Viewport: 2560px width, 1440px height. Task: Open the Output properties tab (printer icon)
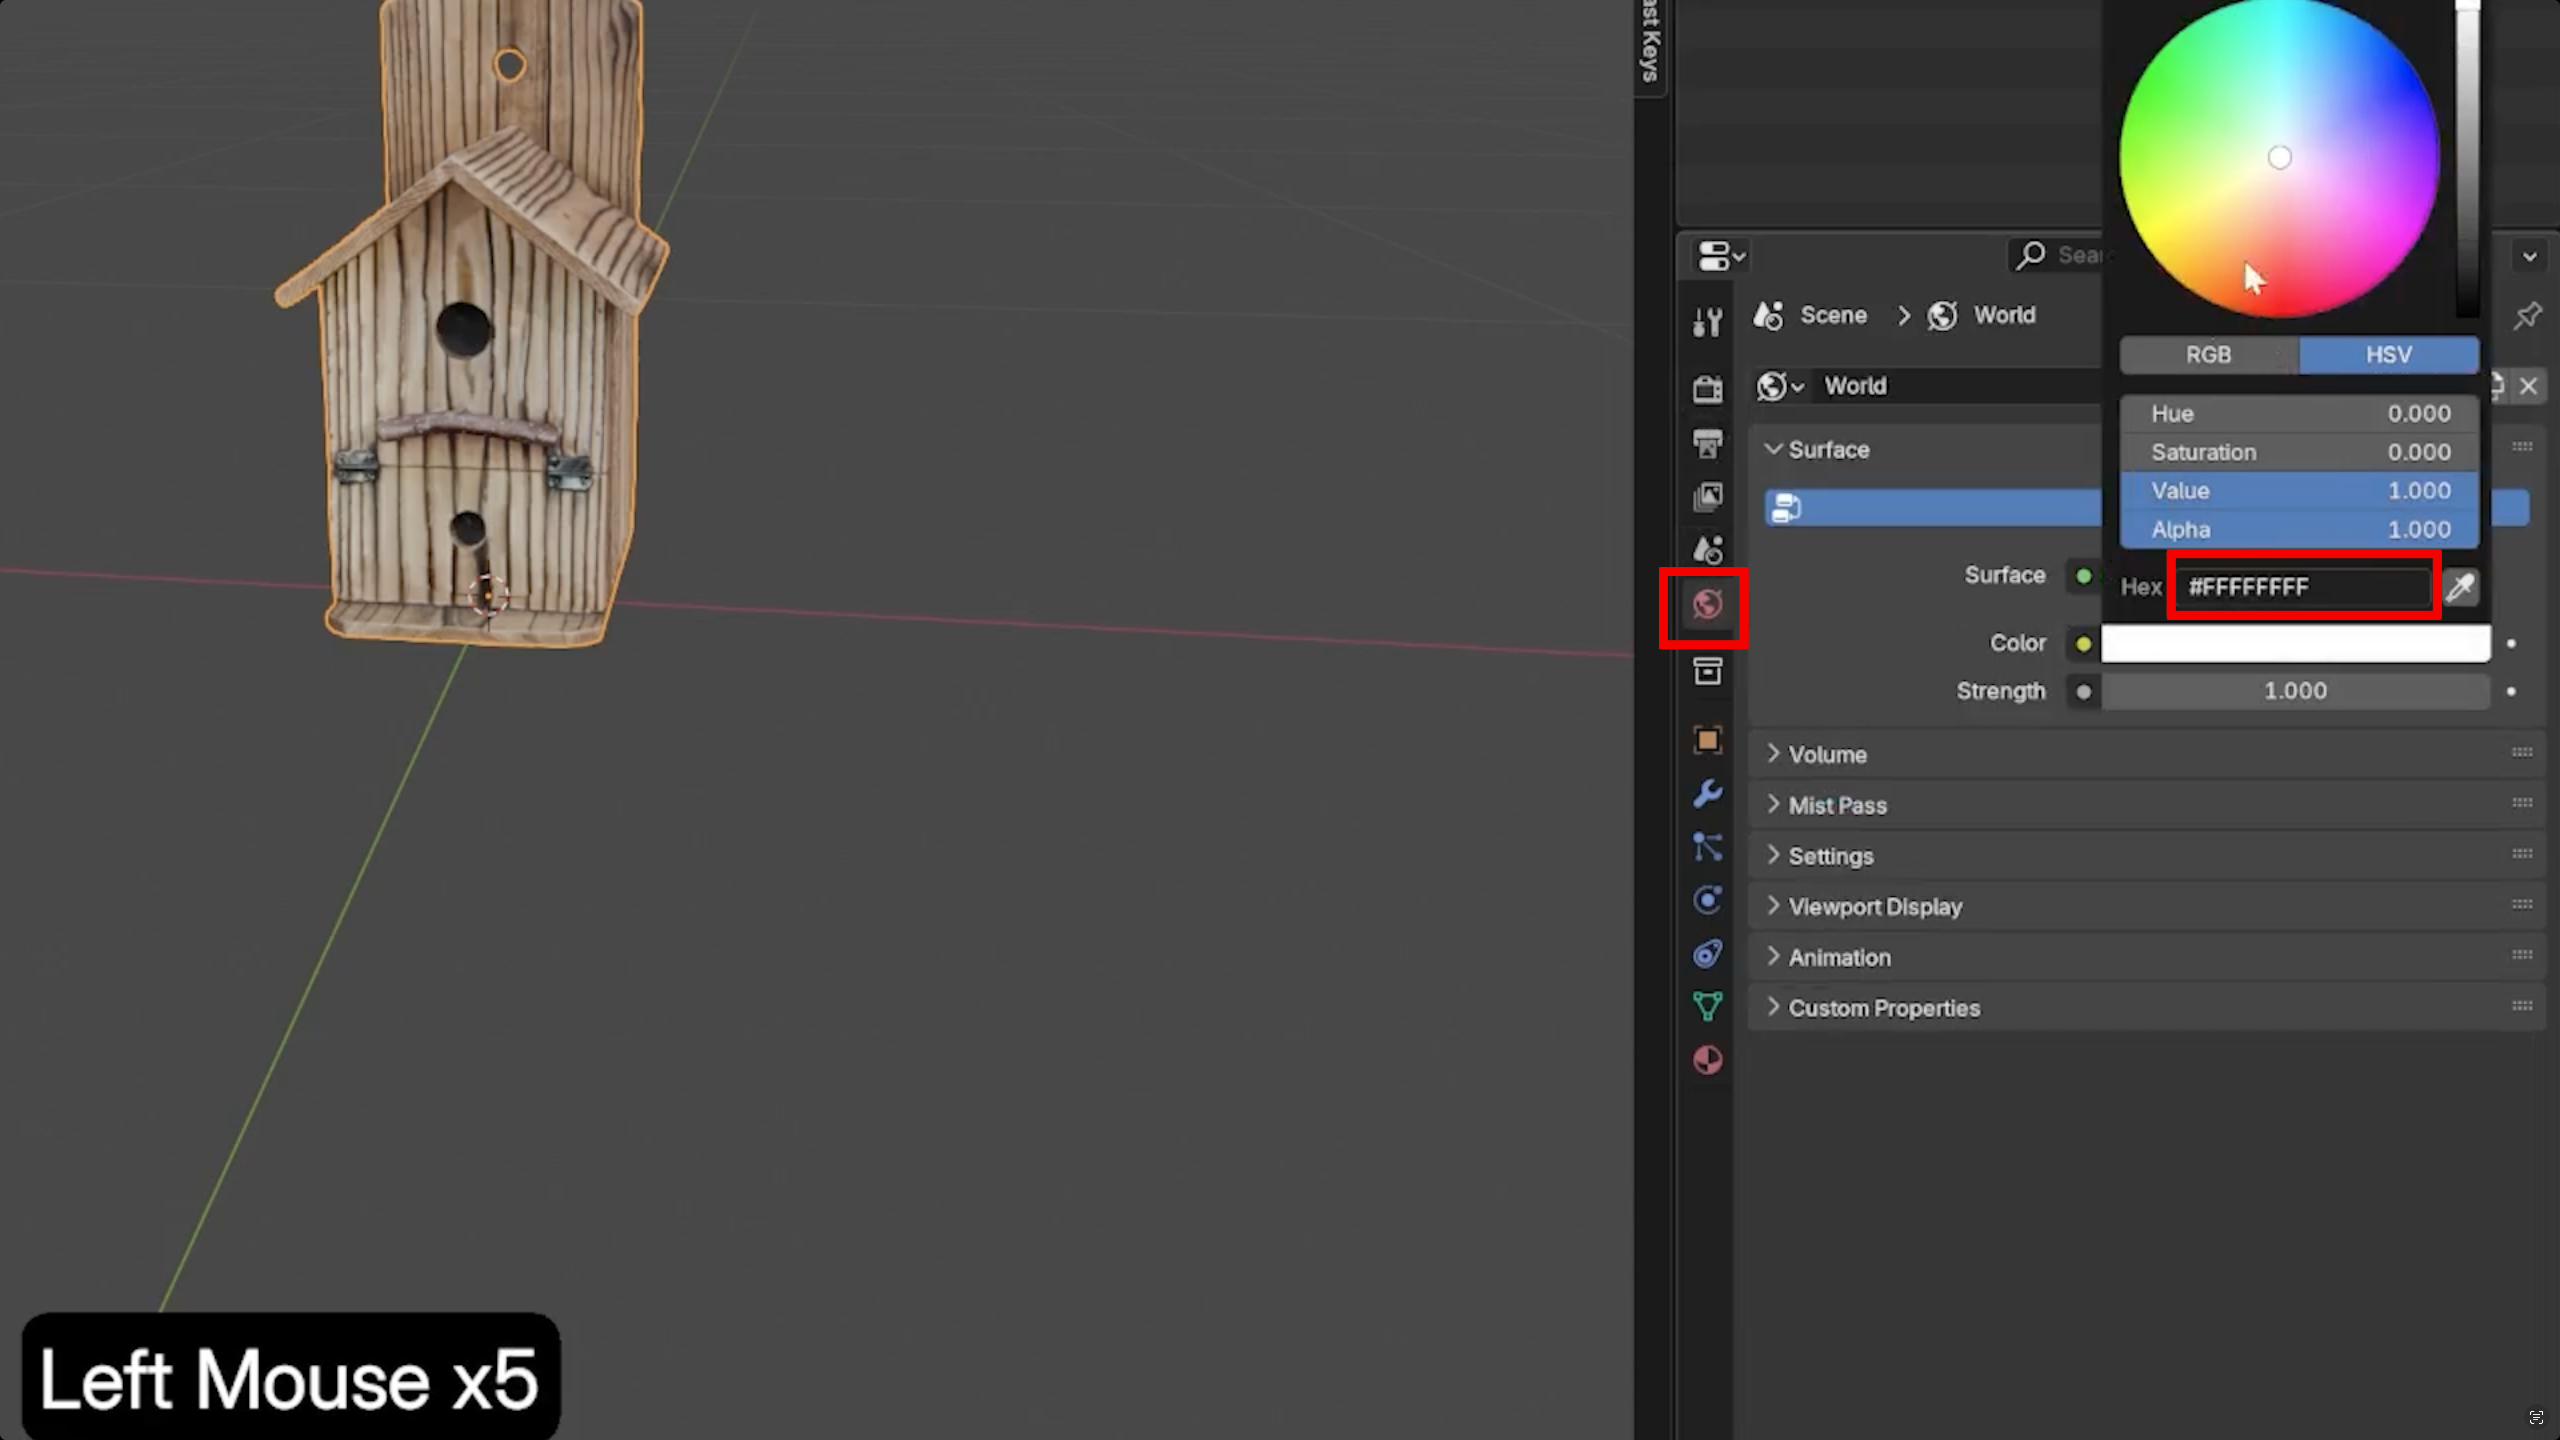tap(1707, 443)
